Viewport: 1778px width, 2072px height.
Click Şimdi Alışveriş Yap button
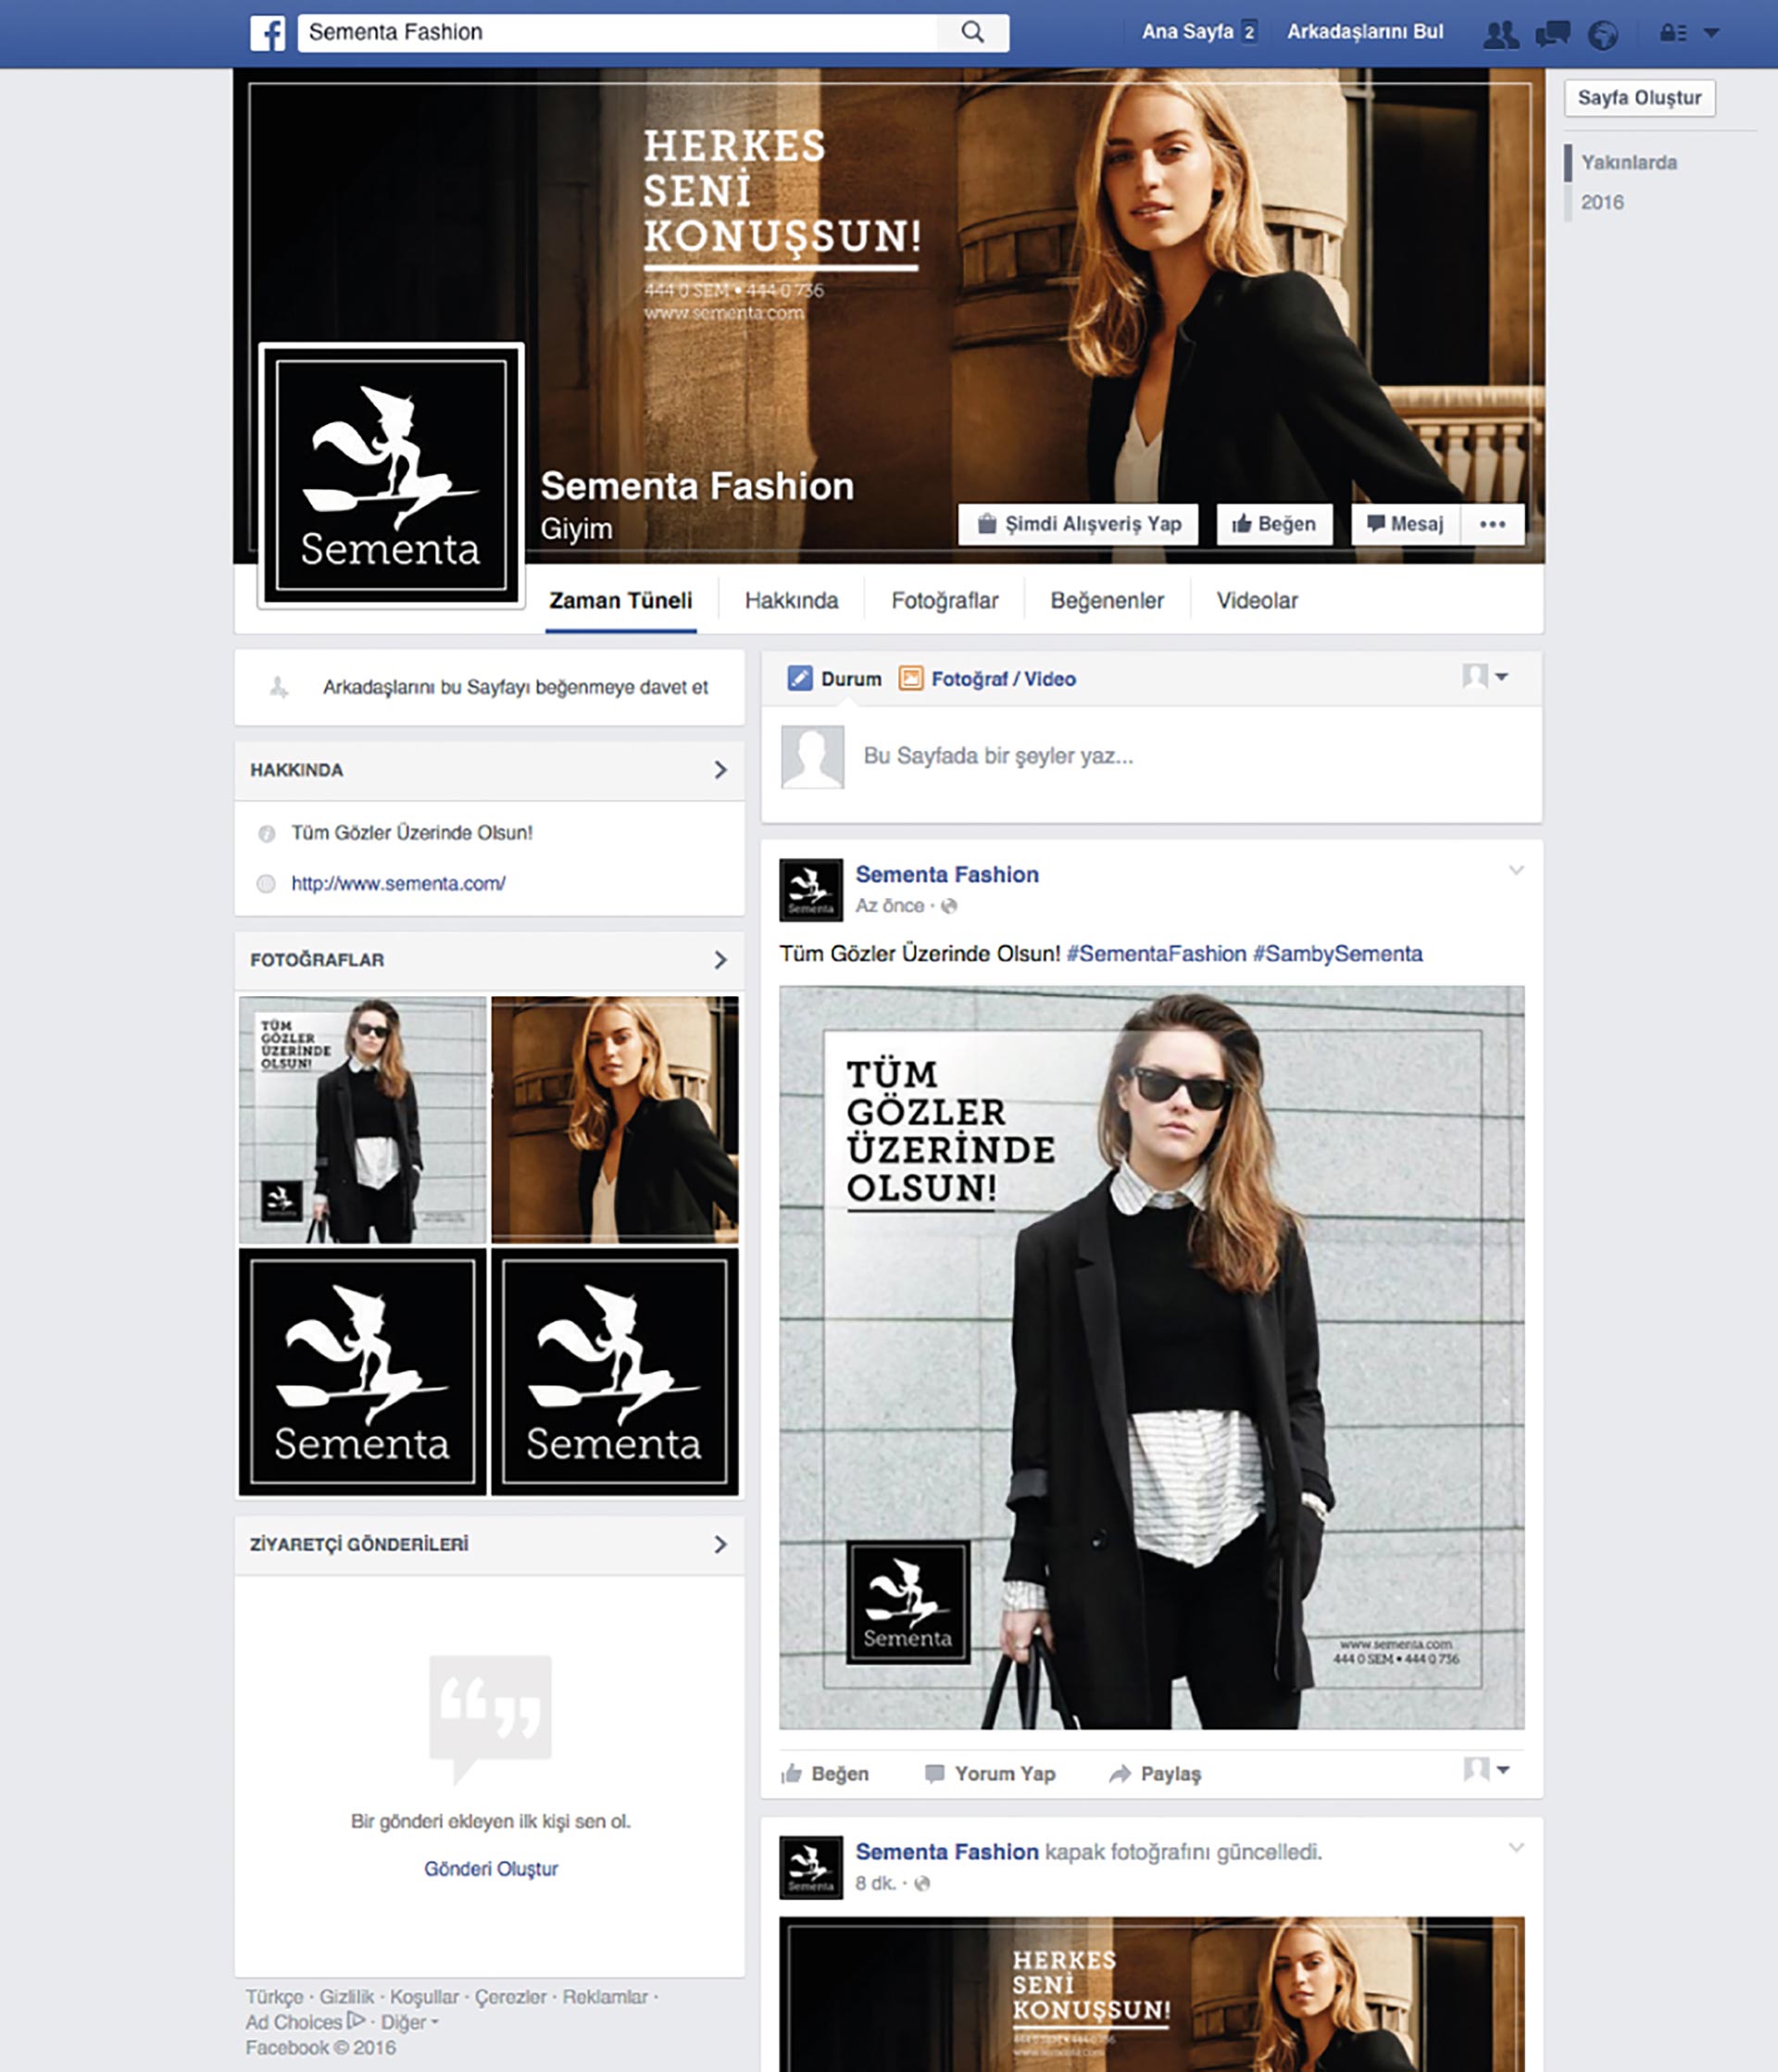(1078, 524)
